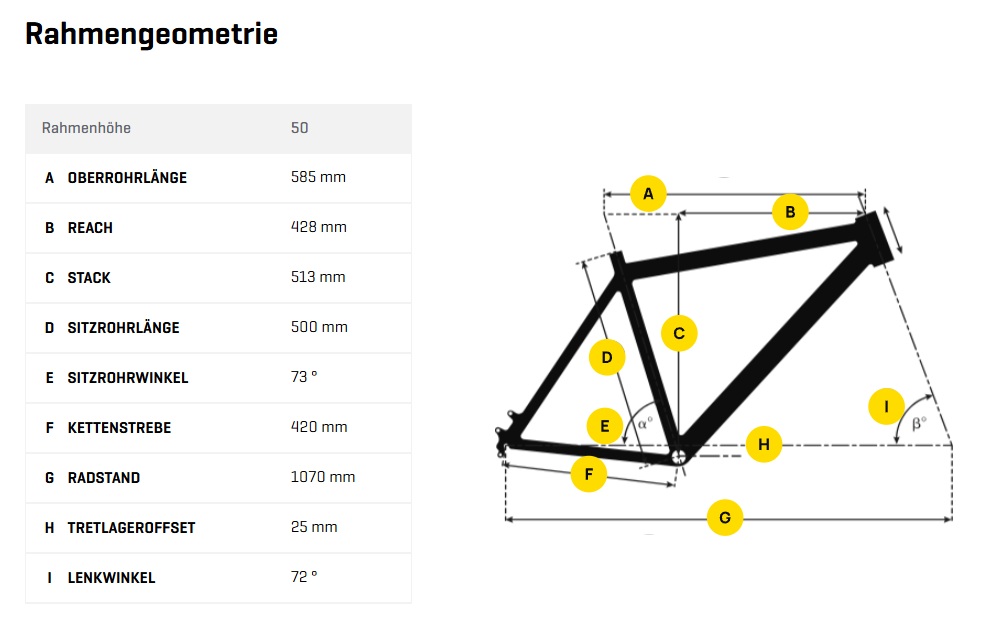The image size is (1005, 620).
Task: Click yellow marker I near angle beta
Action: [x=886, y=406]
